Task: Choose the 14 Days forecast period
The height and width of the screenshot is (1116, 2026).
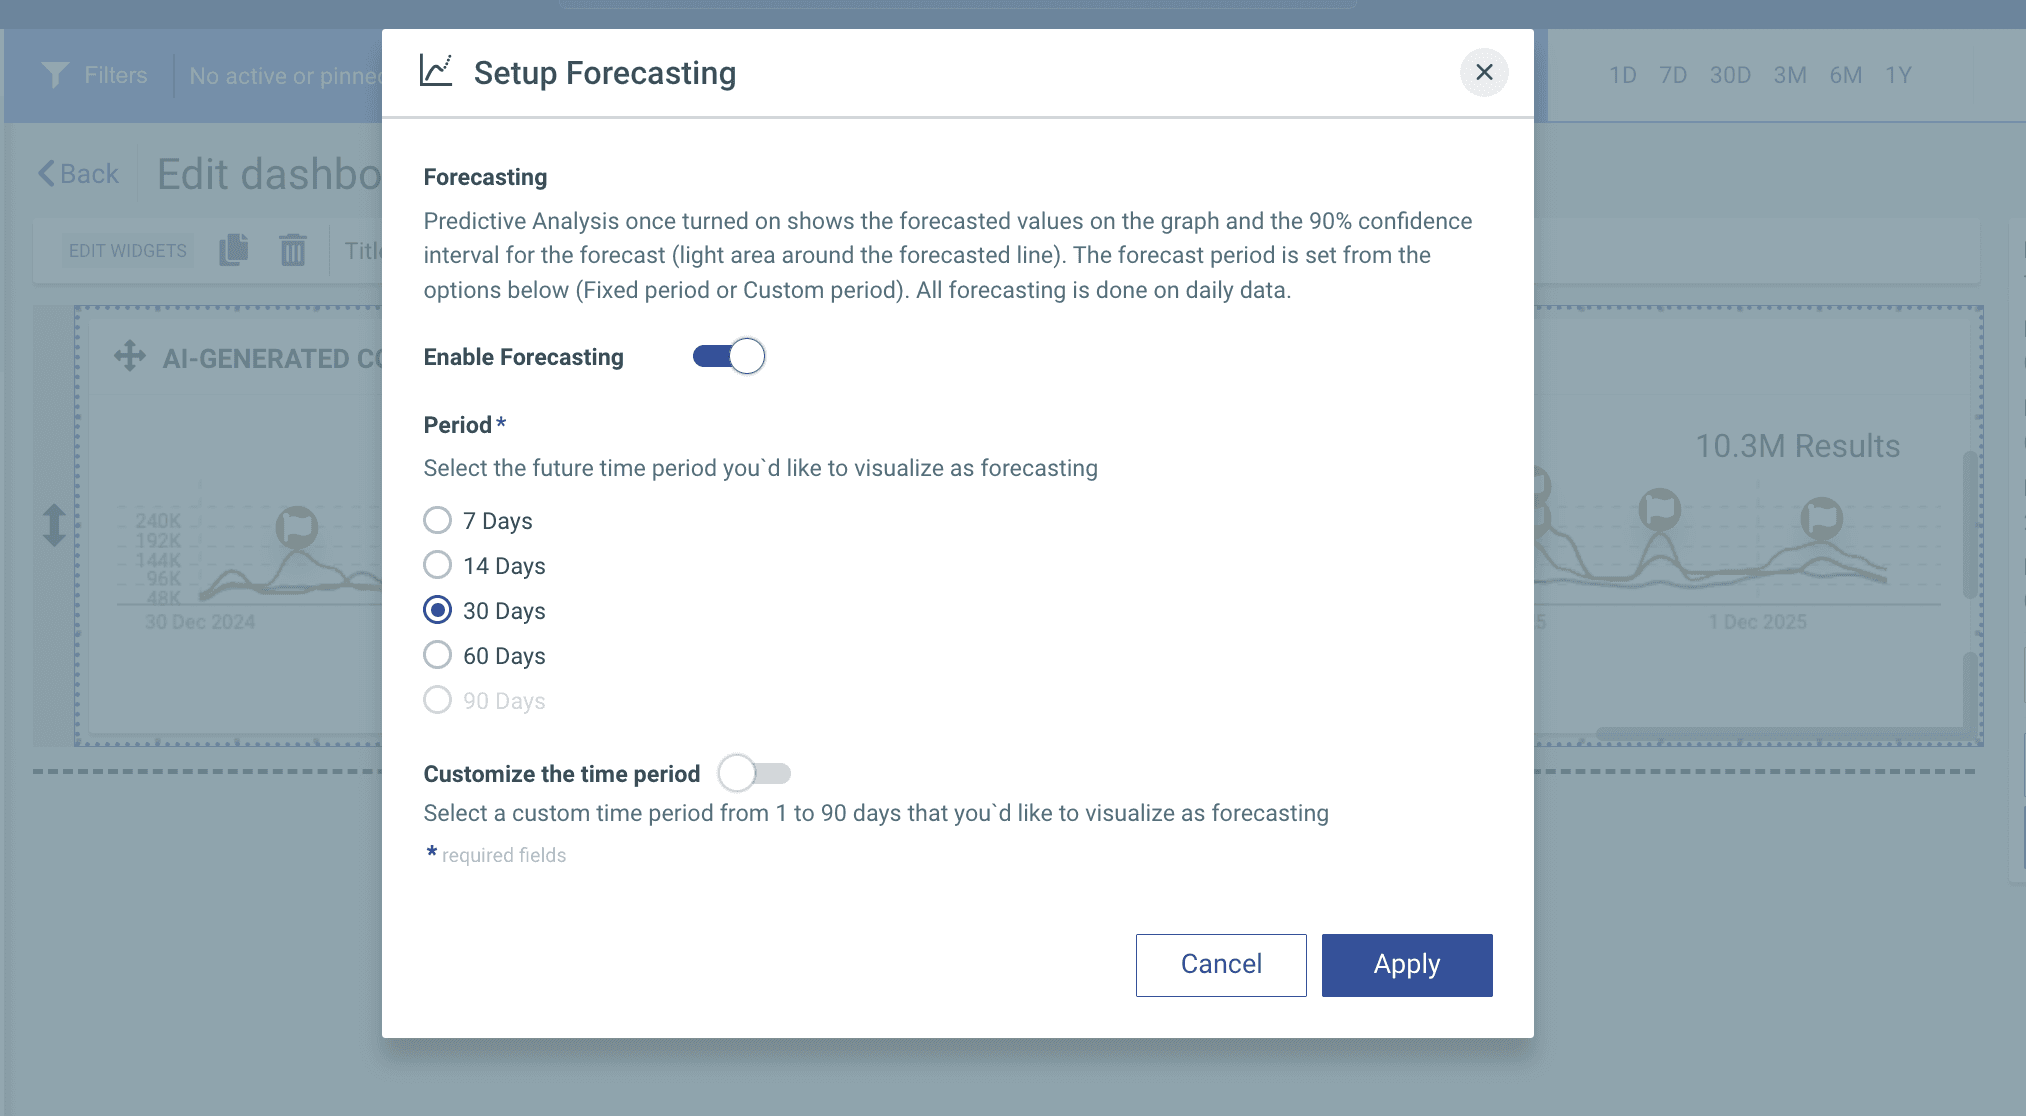Action: point(438,565)
